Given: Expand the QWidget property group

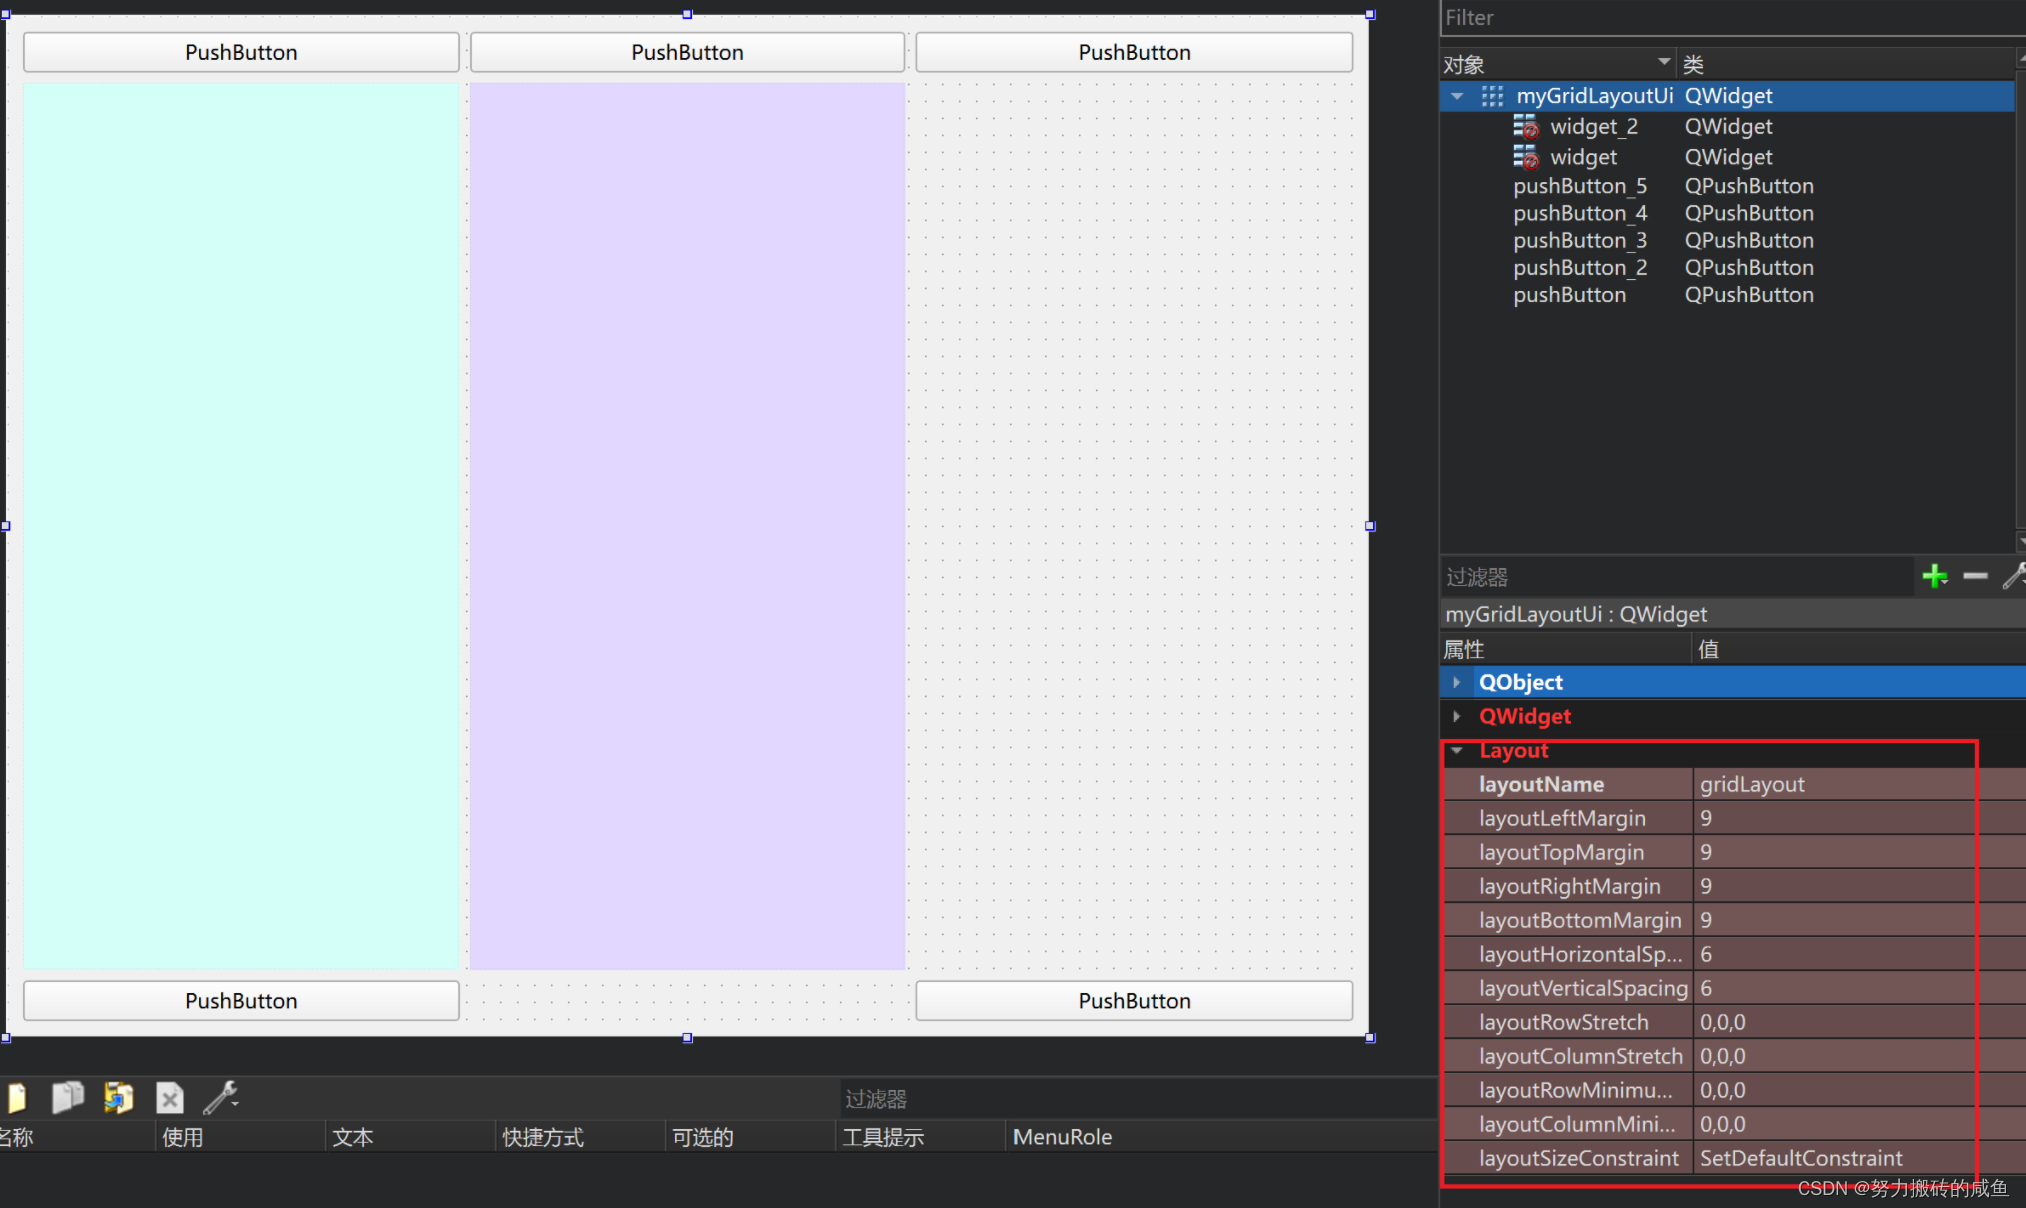Looking at the screenshot, I should pos(1457,716).
